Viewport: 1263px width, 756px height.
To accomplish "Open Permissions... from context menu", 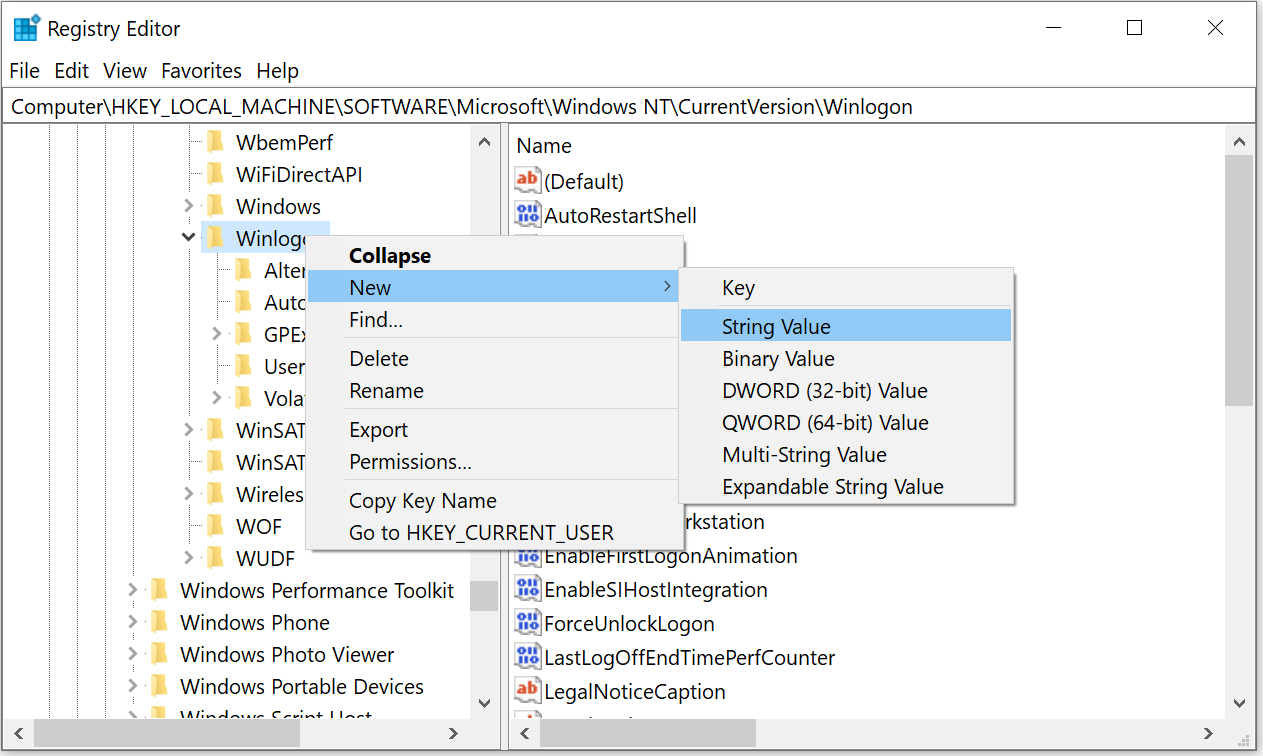I will point(410,462).
